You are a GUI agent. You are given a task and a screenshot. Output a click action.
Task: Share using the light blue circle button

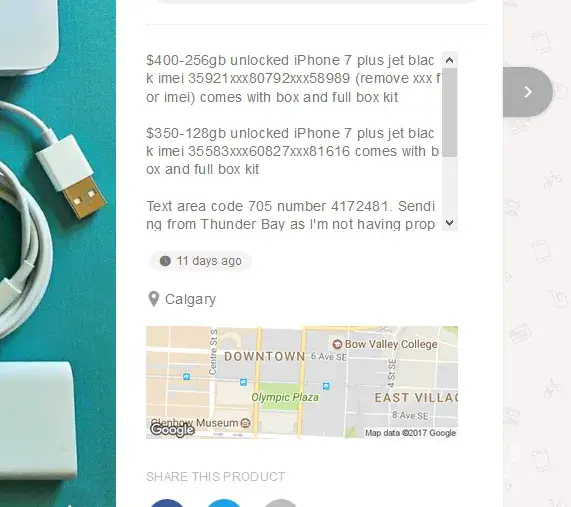pos(224,503)
